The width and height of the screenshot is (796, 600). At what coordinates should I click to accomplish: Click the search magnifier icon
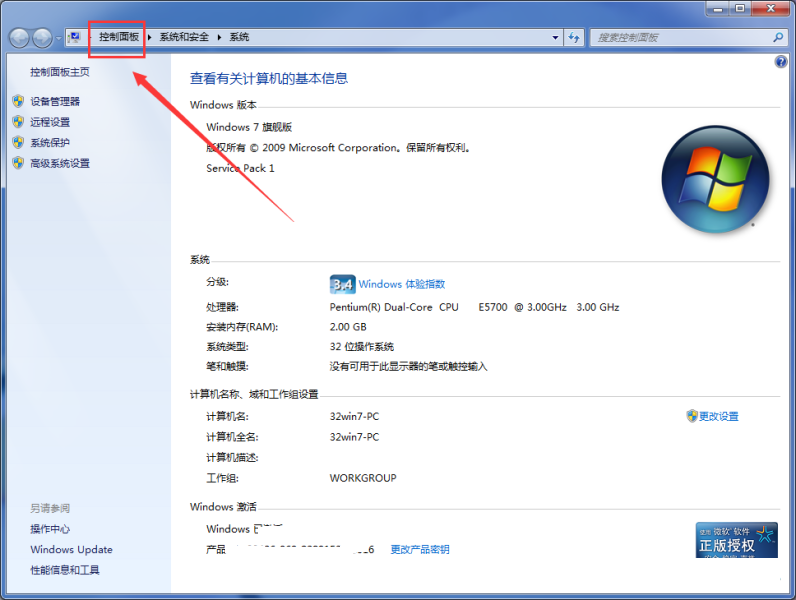(778, 37)
